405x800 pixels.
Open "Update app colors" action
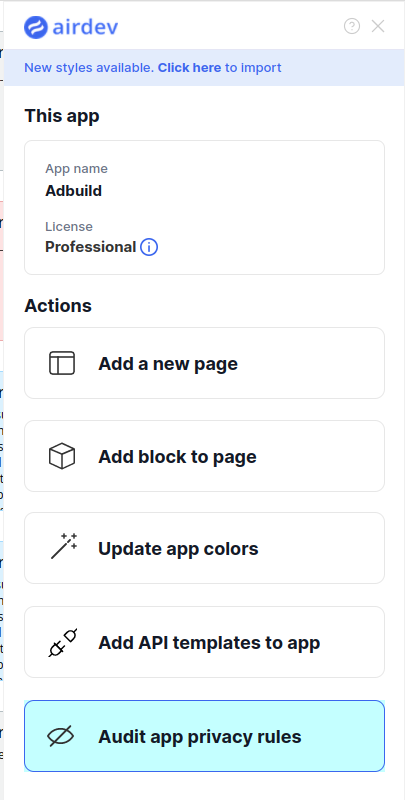click(x=205, y=548)
